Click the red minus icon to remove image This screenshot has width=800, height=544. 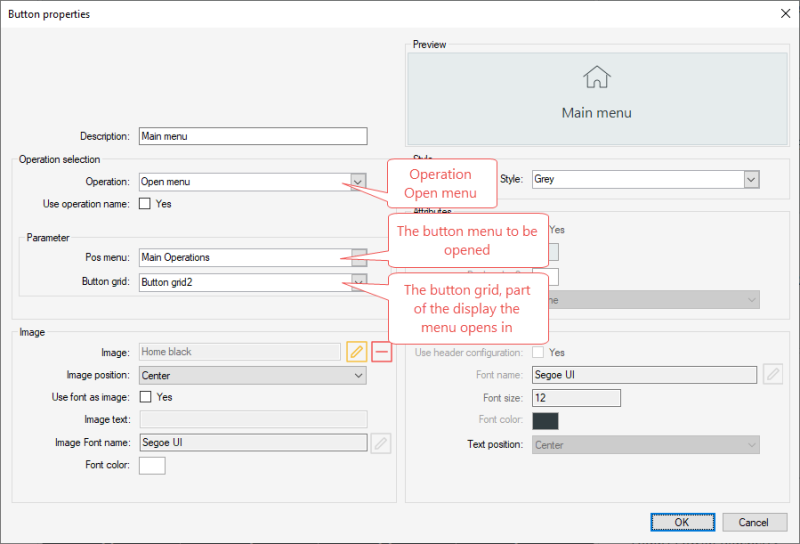[x=381, y=352]
